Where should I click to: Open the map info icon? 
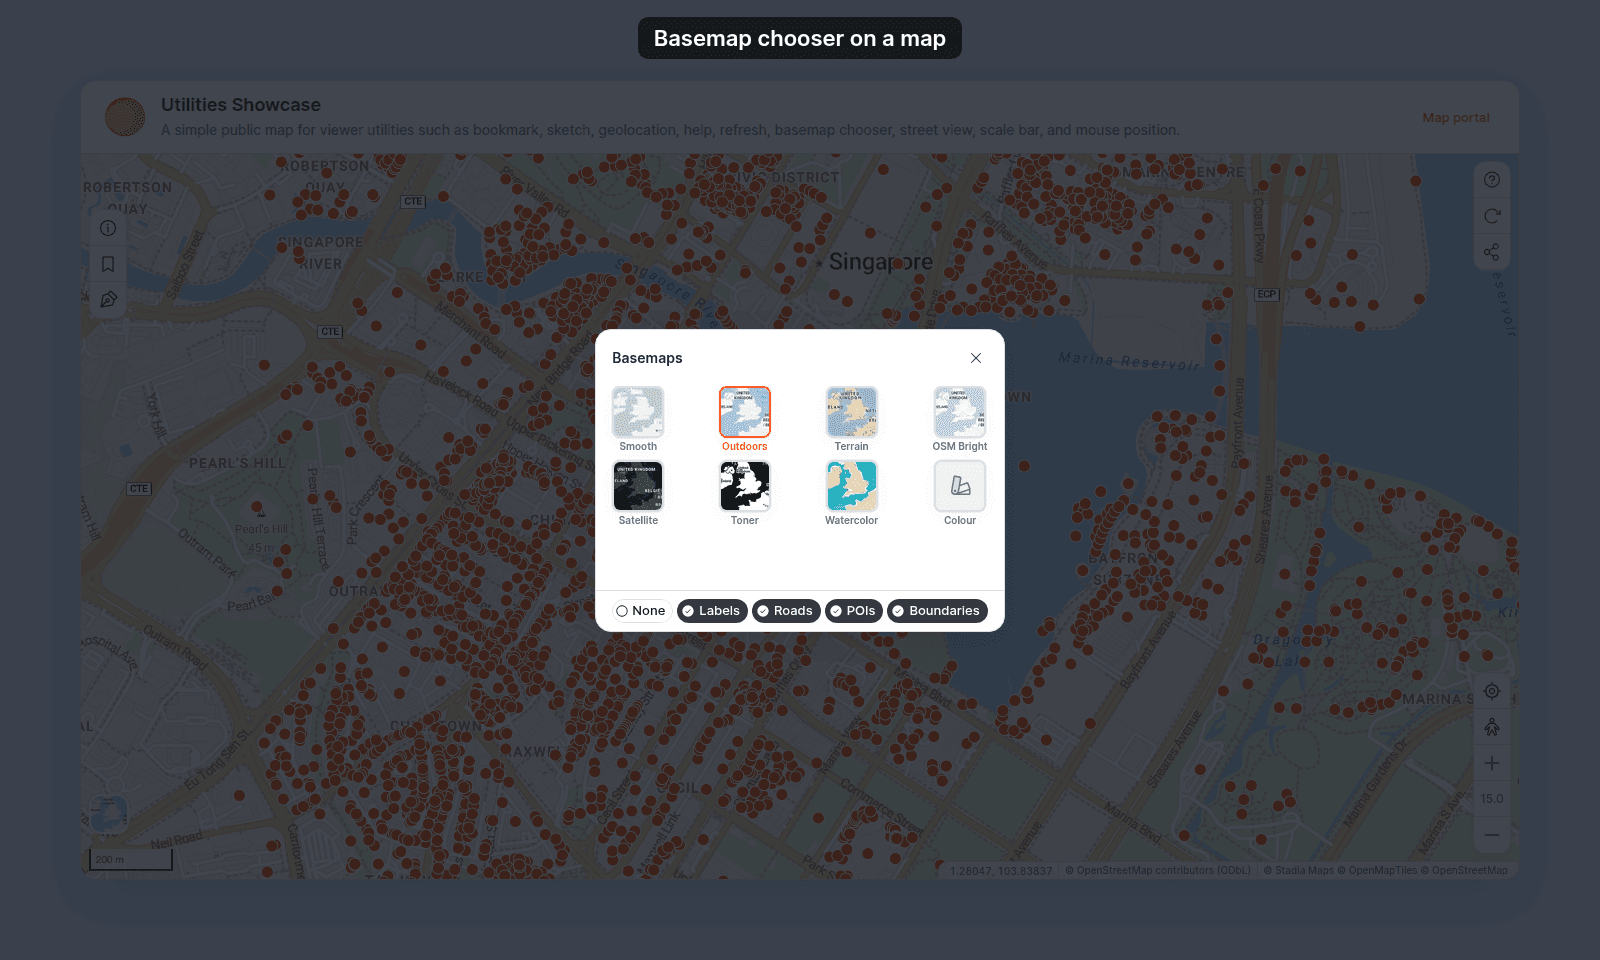coord(108,228)
